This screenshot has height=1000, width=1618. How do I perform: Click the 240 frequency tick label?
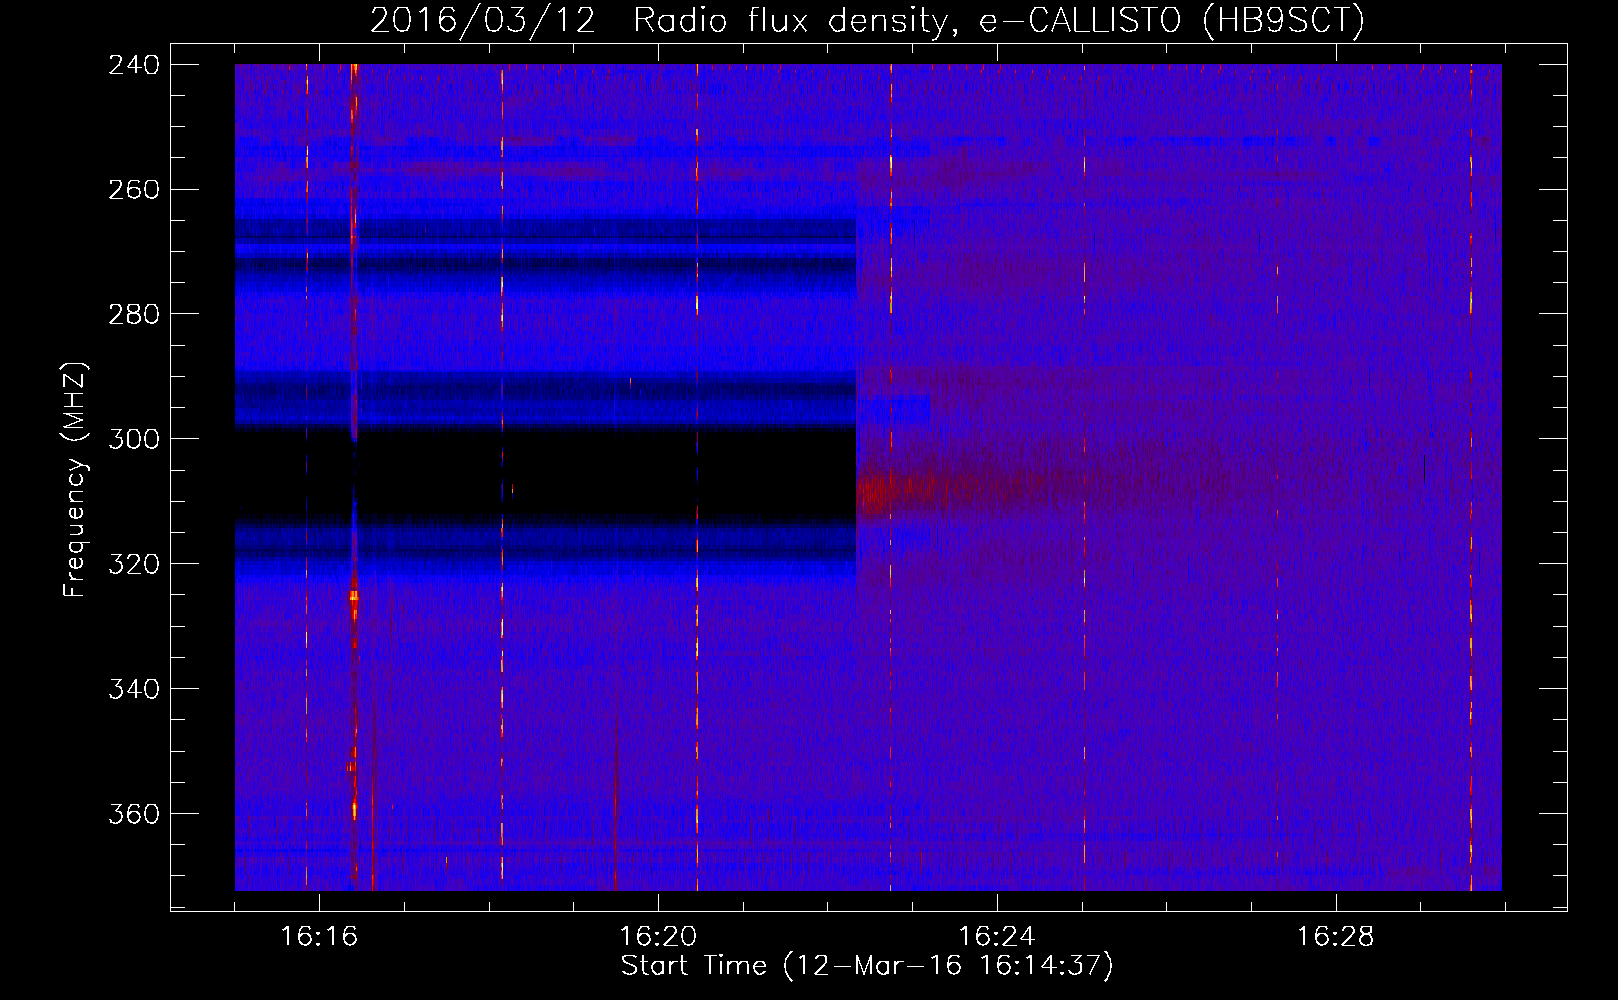coord(134,65)
